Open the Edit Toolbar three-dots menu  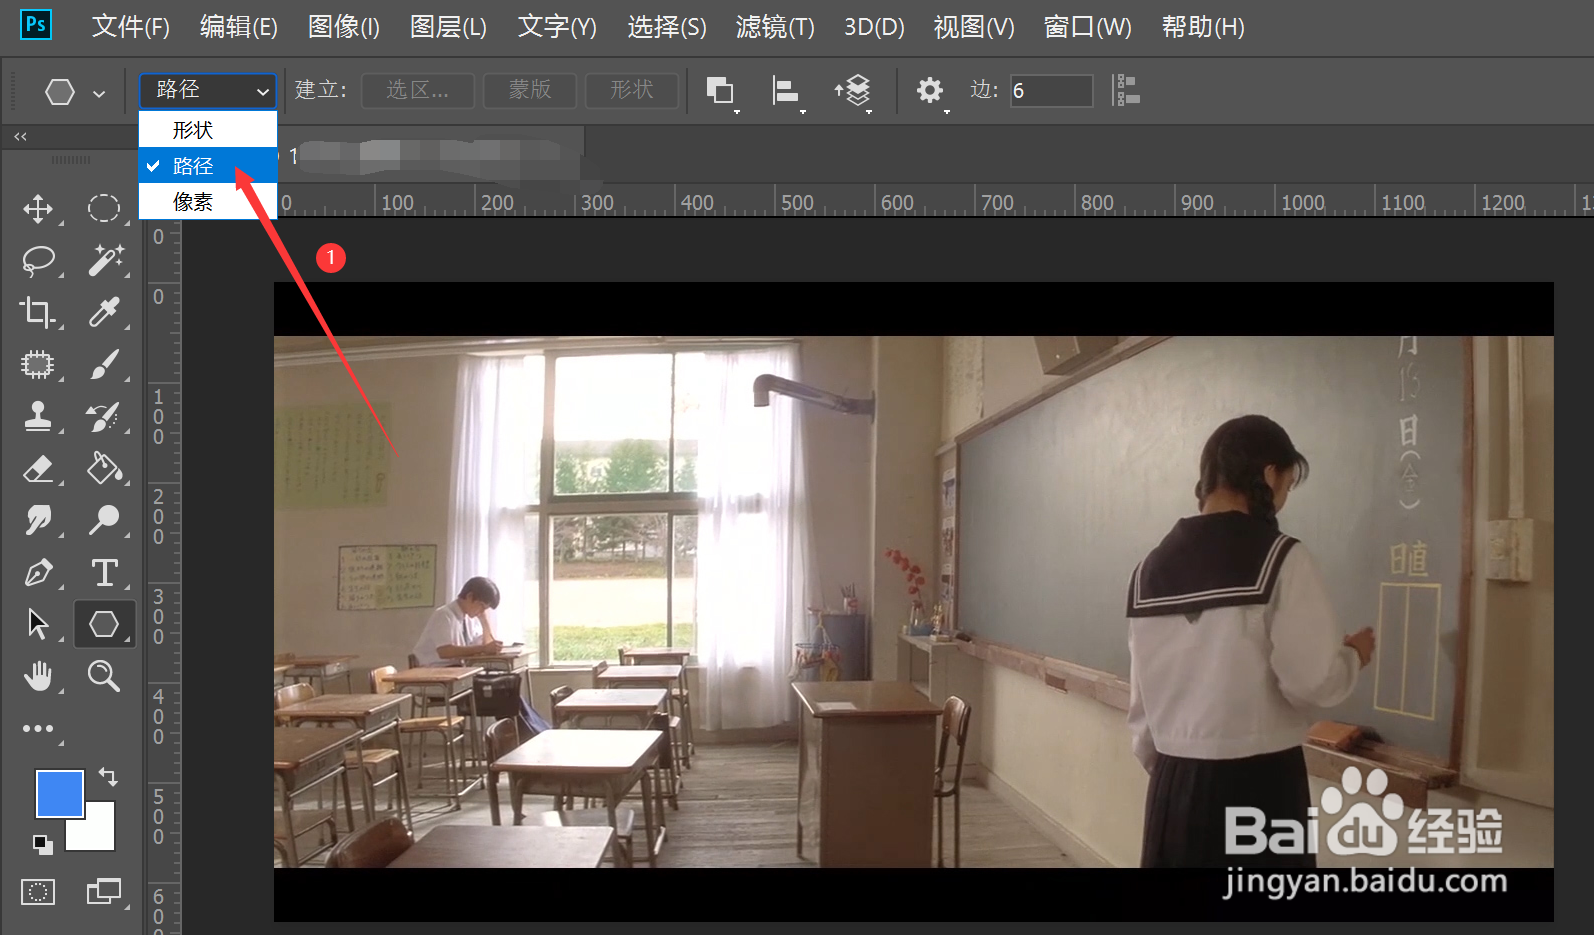[x=38, y=729]
